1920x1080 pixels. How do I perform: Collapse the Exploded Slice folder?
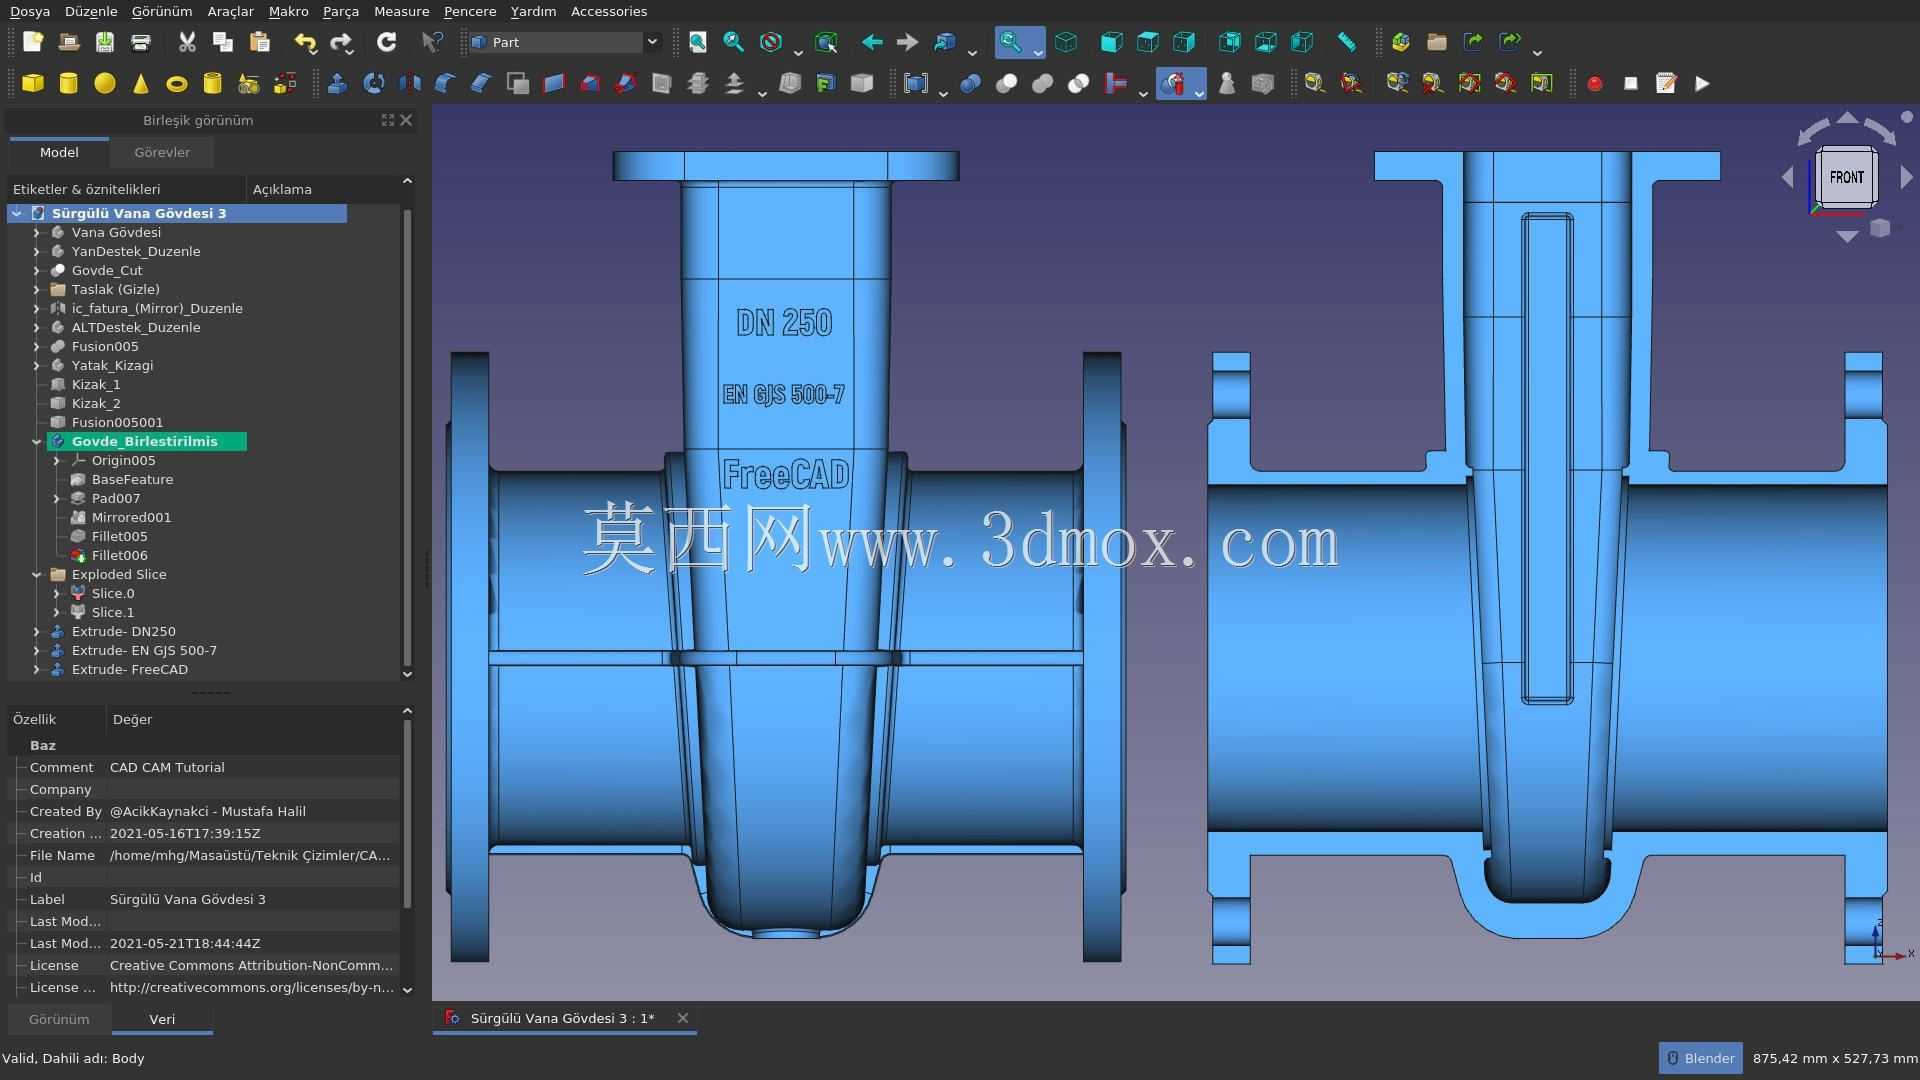pyautogui.click(x=37, y=574)
